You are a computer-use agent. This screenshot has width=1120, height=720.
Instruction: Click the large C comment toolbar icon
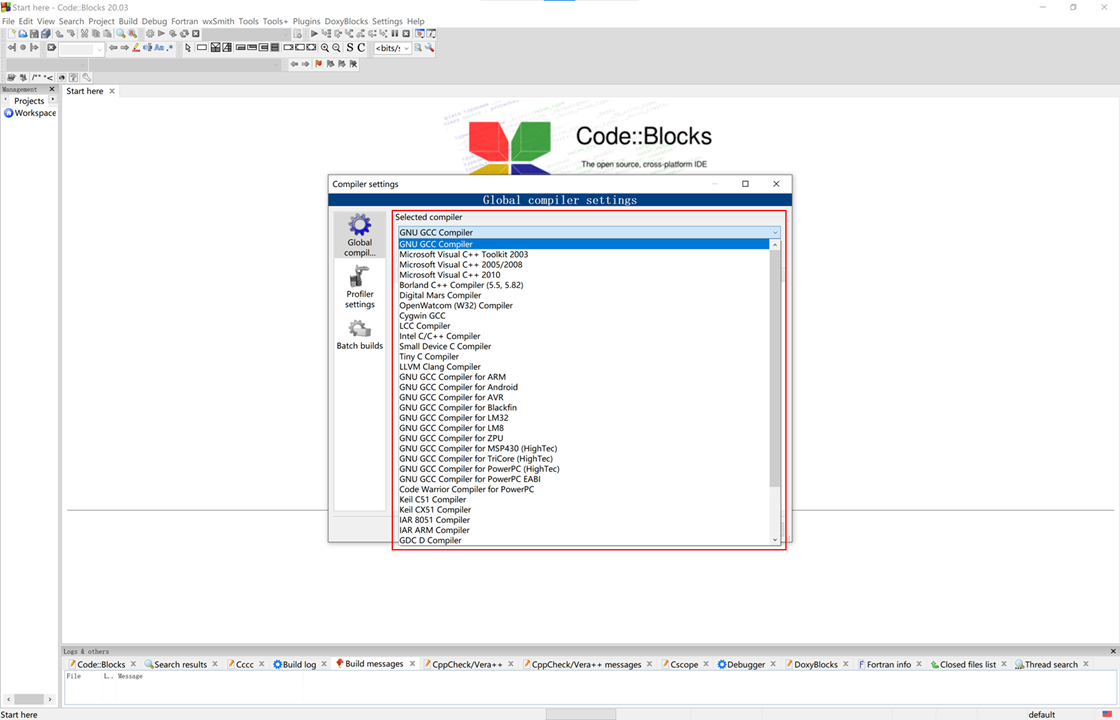tap(361, 48)
